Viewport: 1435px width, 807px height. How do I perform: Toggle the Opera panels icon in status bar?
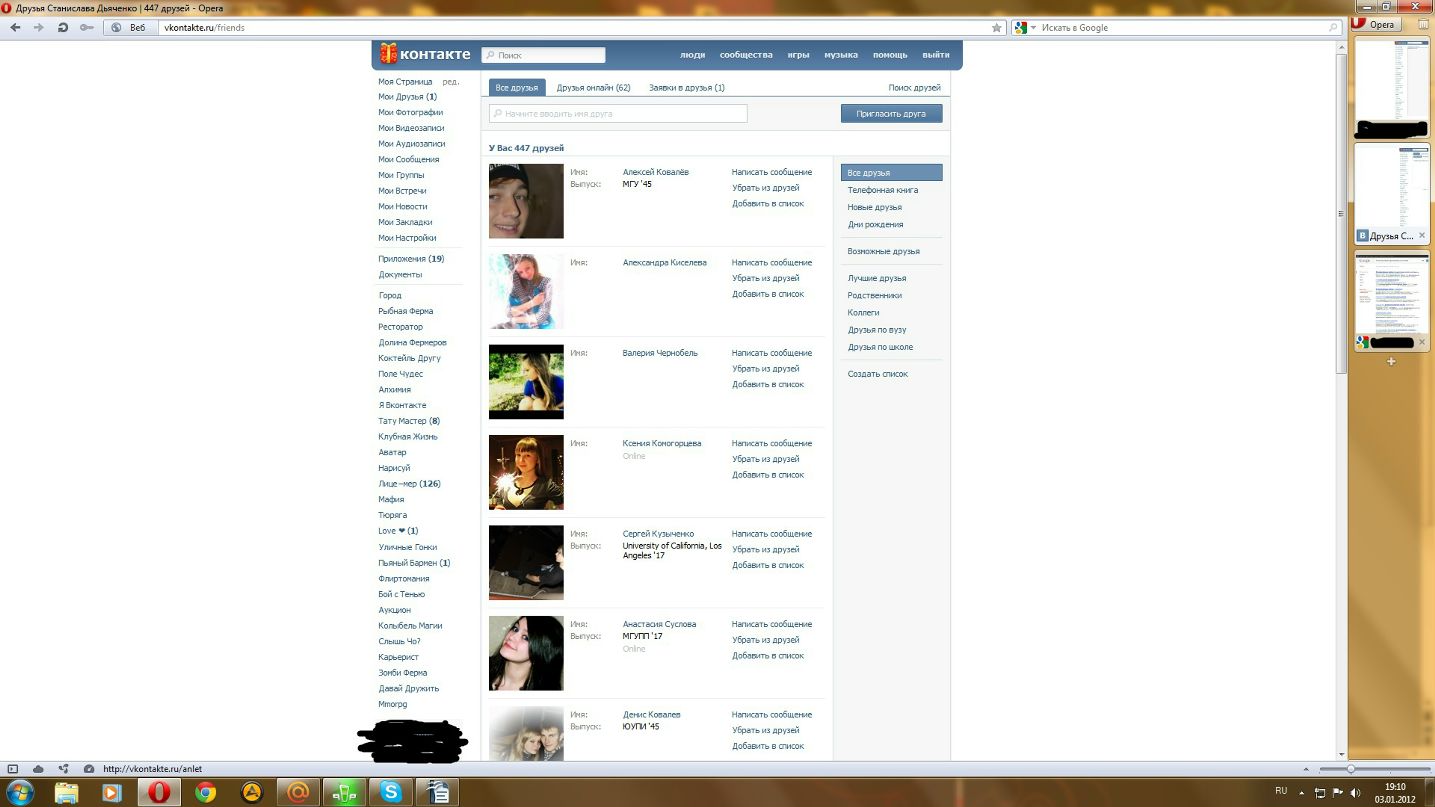(13, 769)
